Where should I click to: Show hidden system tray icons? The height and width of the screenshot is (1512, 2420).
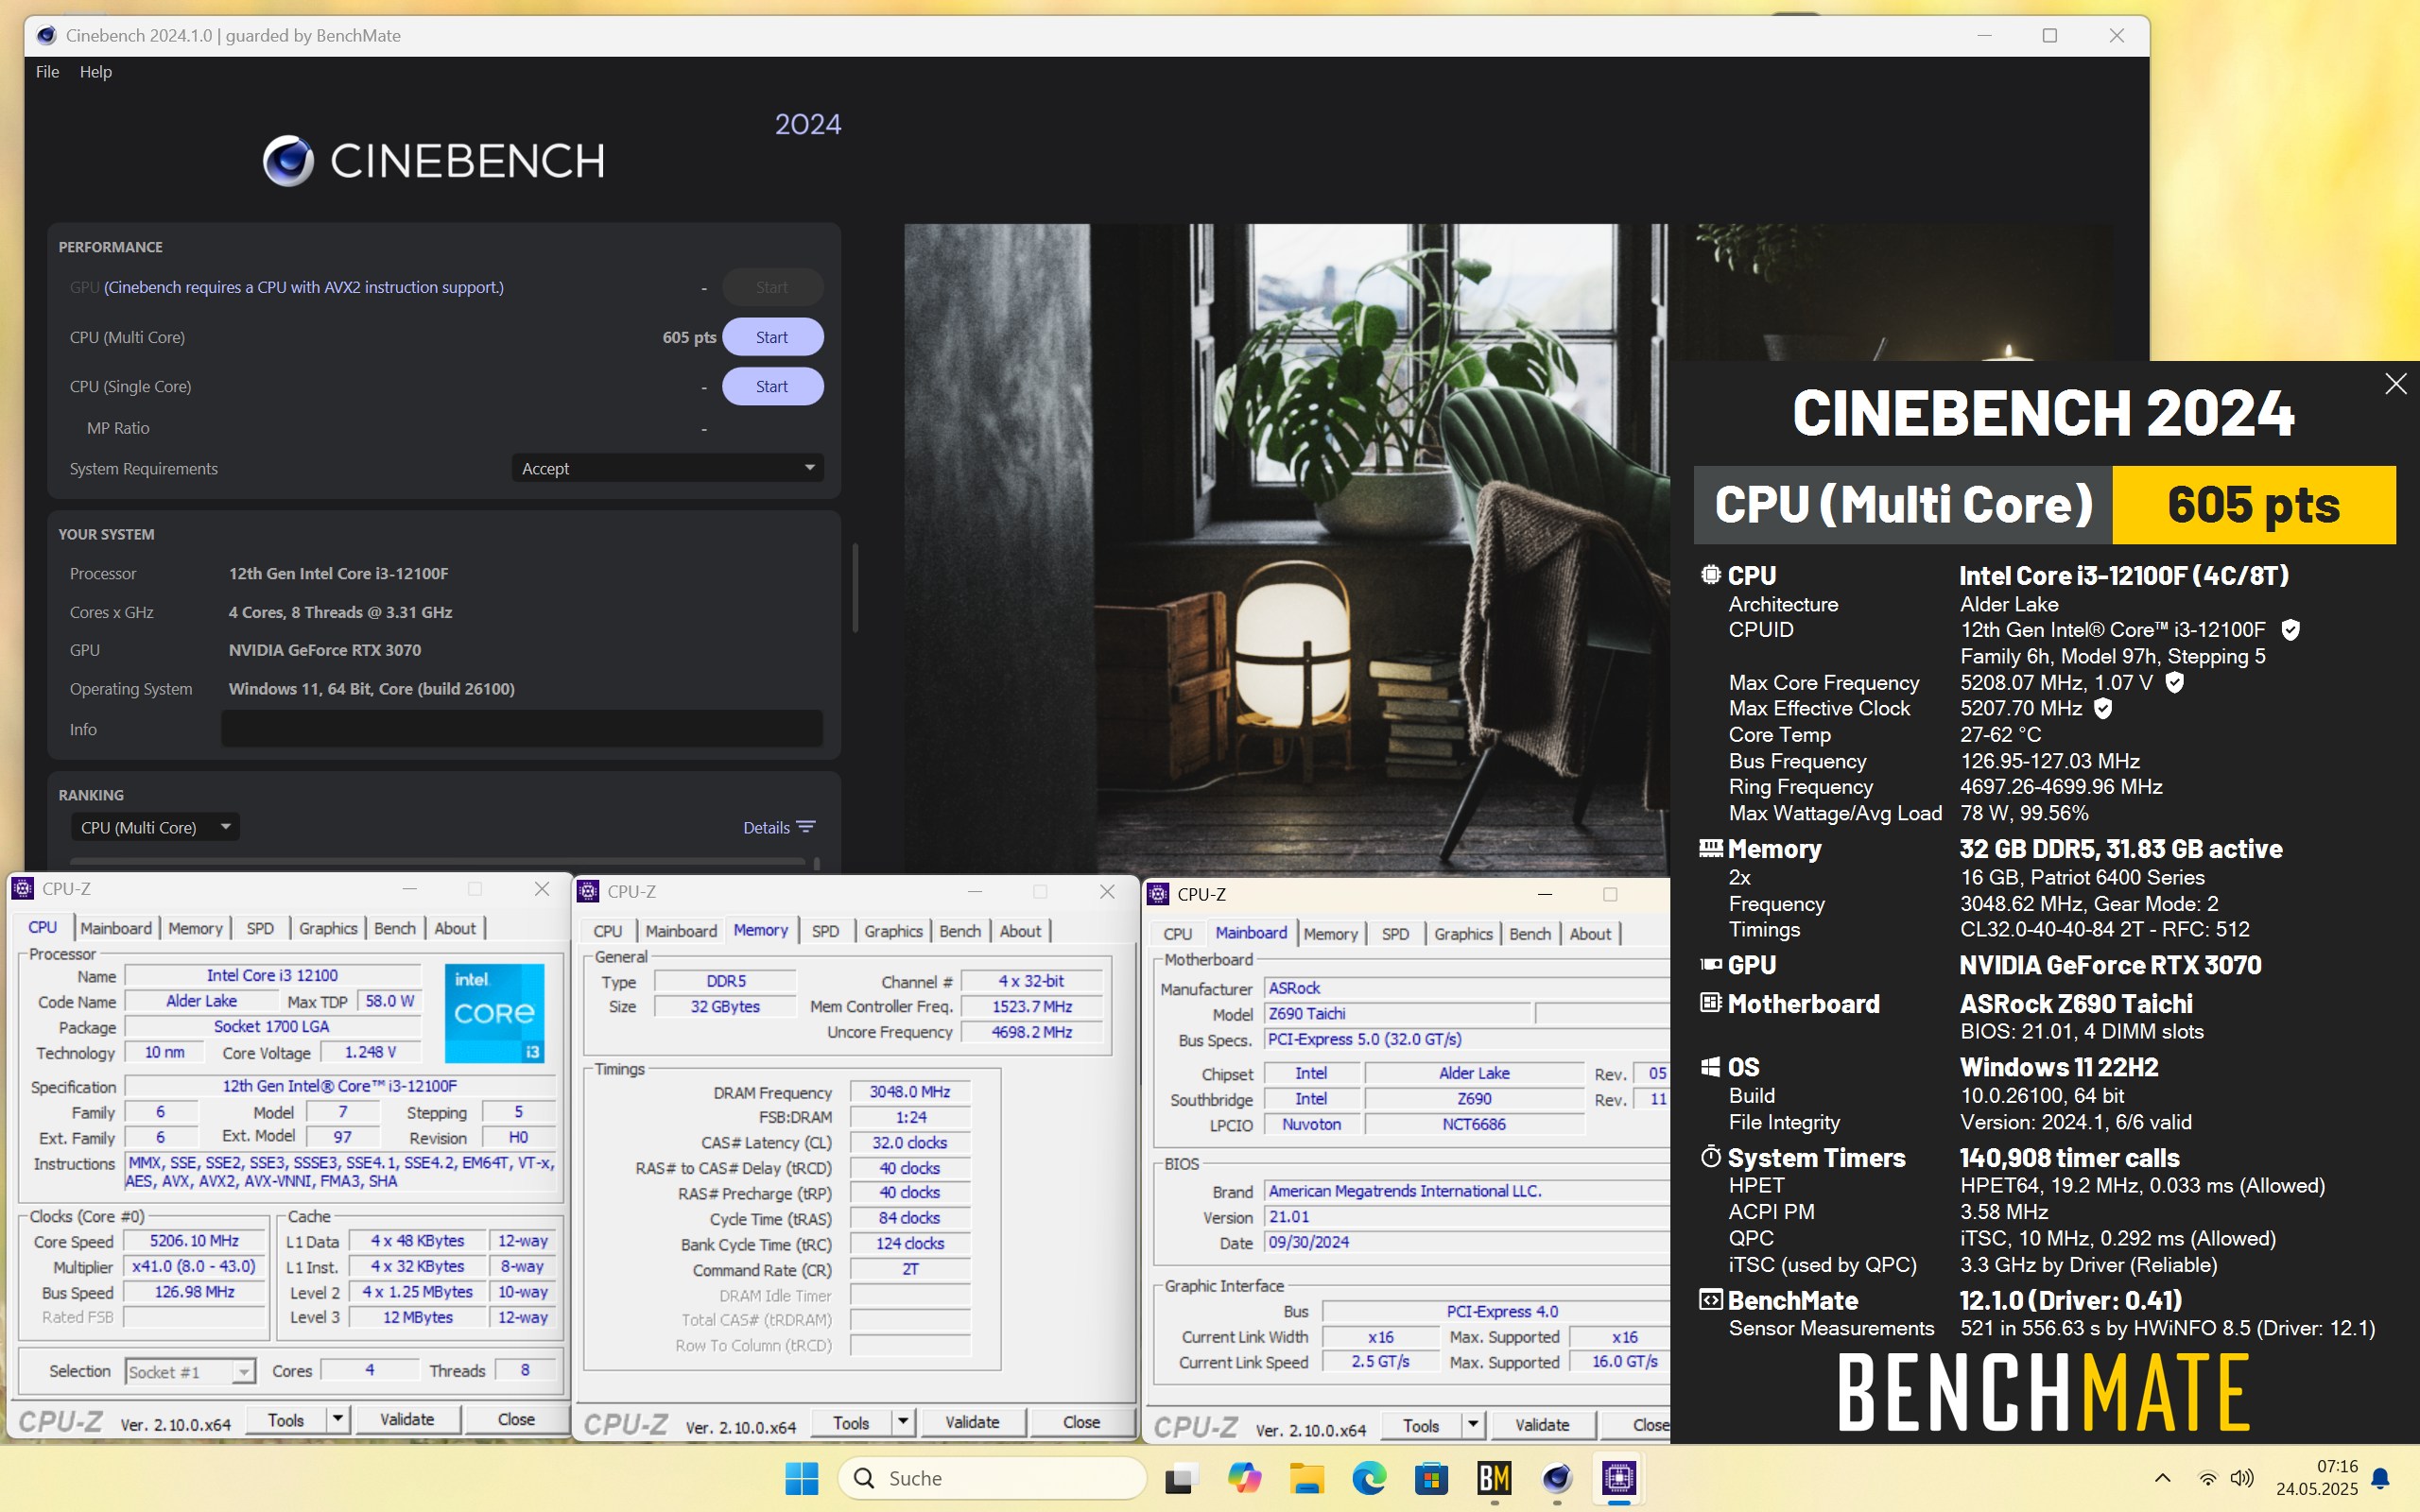click(2162, 1478)
